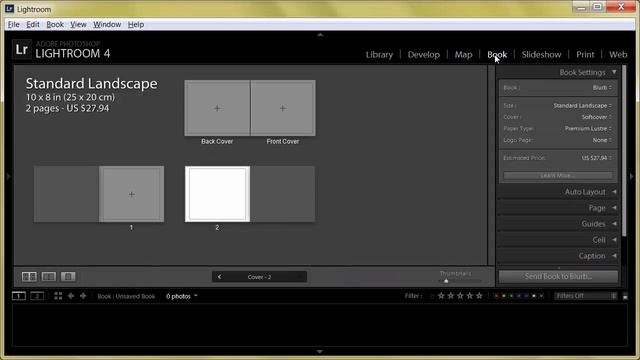The image size is (640, 360).
Task: Open Paper Type Premium Lustre dropdown
Action: click(x=588, y=129)
